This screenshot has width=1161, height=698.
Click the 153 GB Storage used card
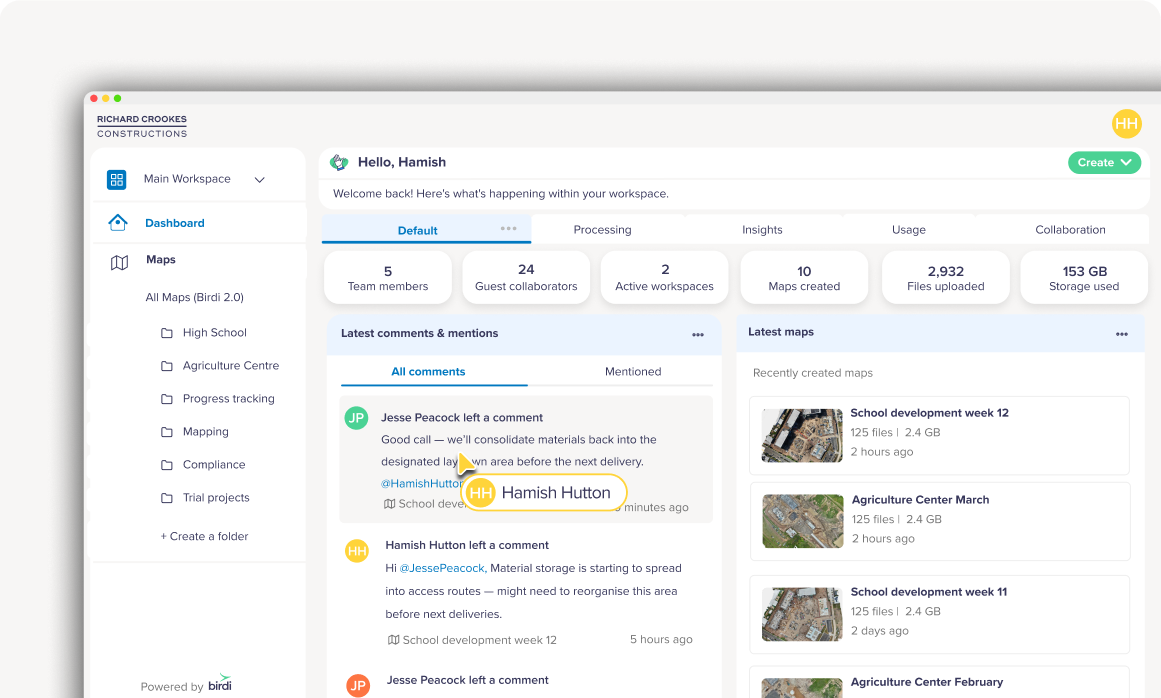pos(1084,278)
